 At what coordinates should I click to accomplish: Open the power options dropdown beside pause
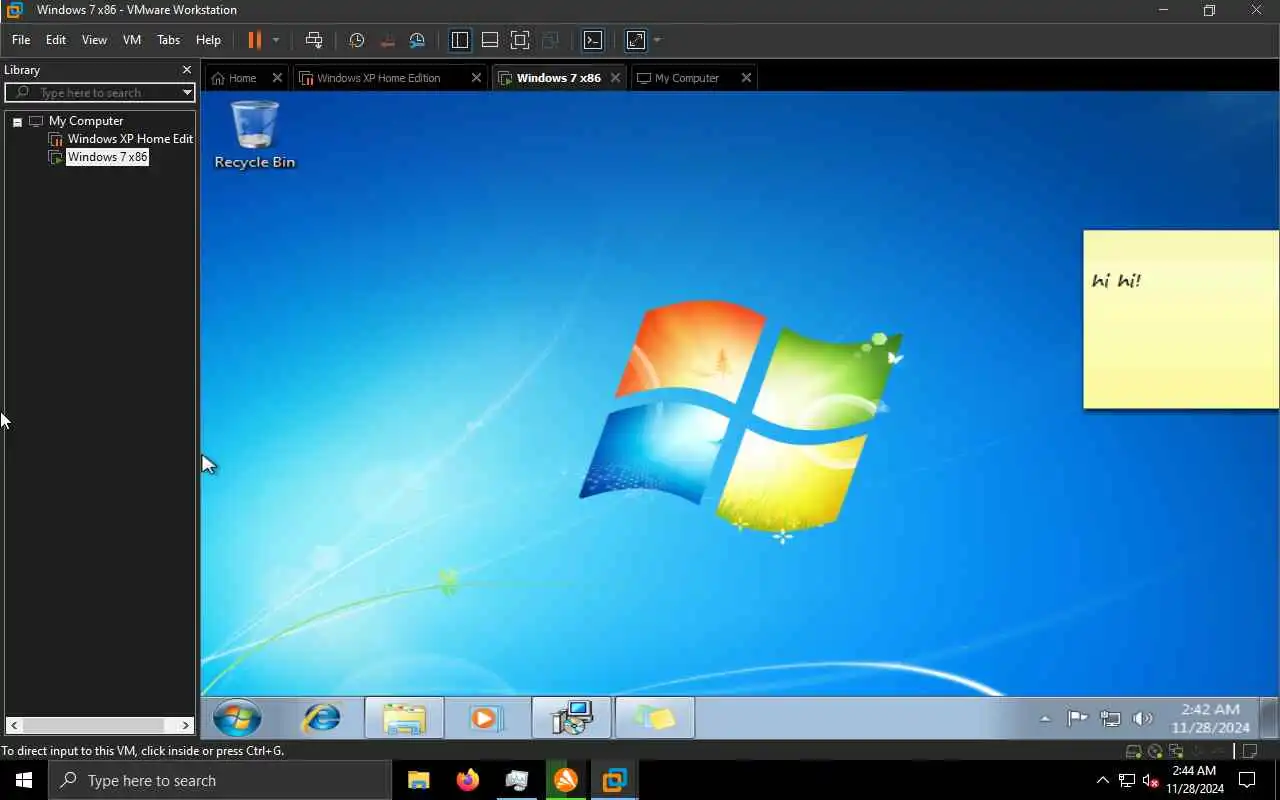(276, 40)
